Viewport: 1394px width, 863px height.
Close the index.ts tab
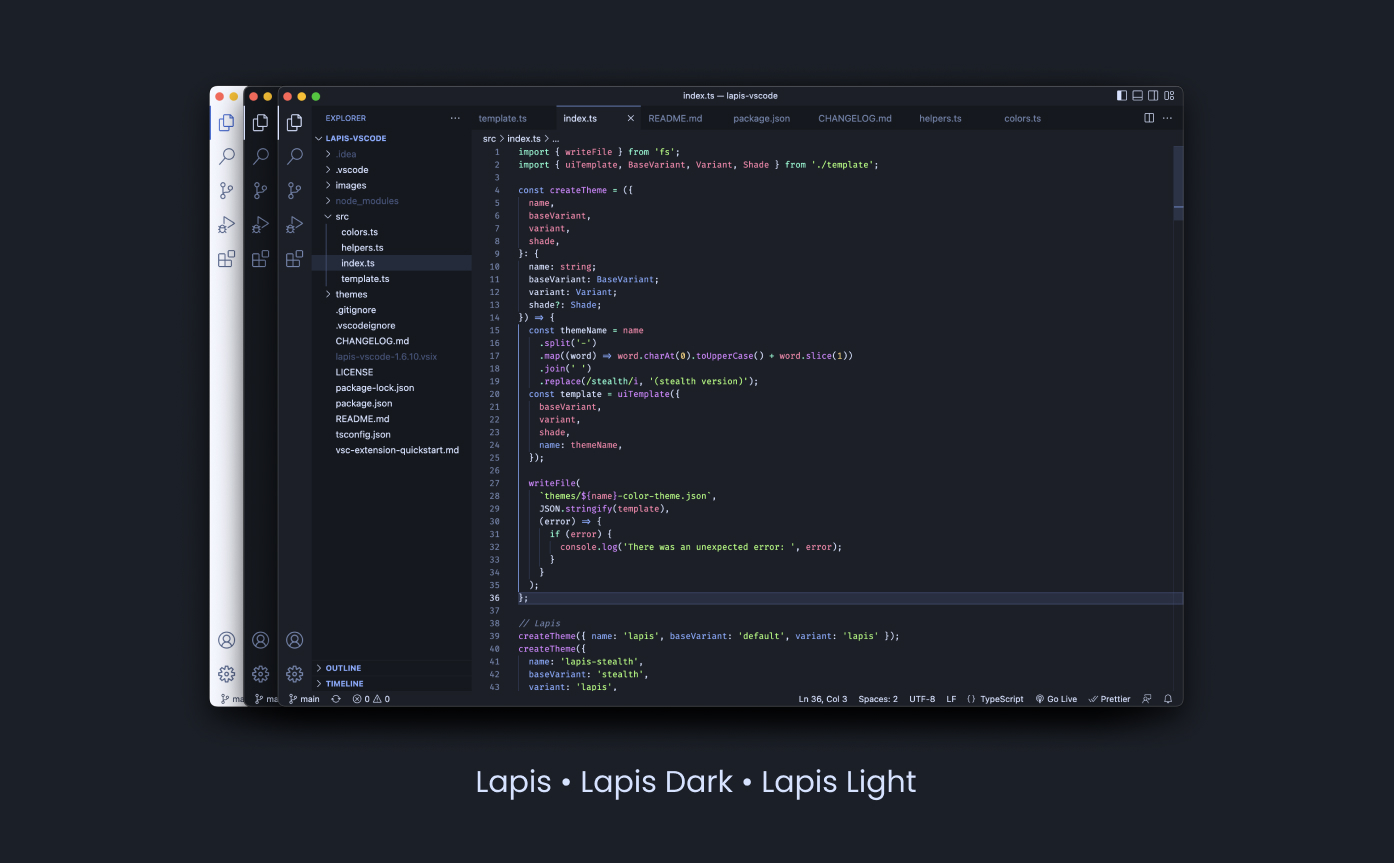click(x=630, y=118)
